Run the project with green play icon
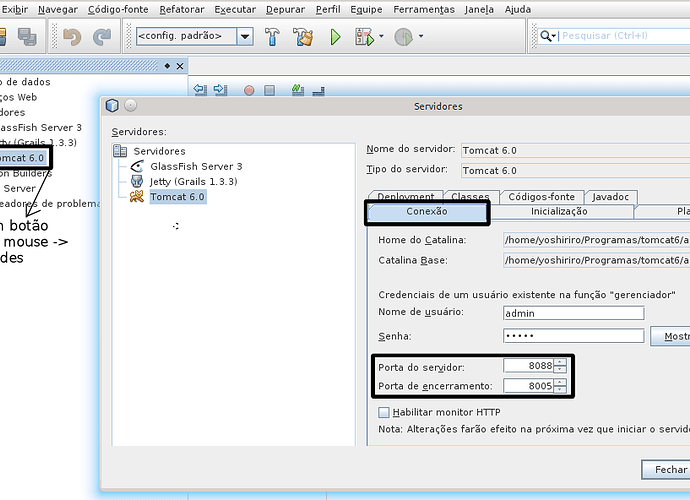This screenshot has height=500, width=690. 335,37
